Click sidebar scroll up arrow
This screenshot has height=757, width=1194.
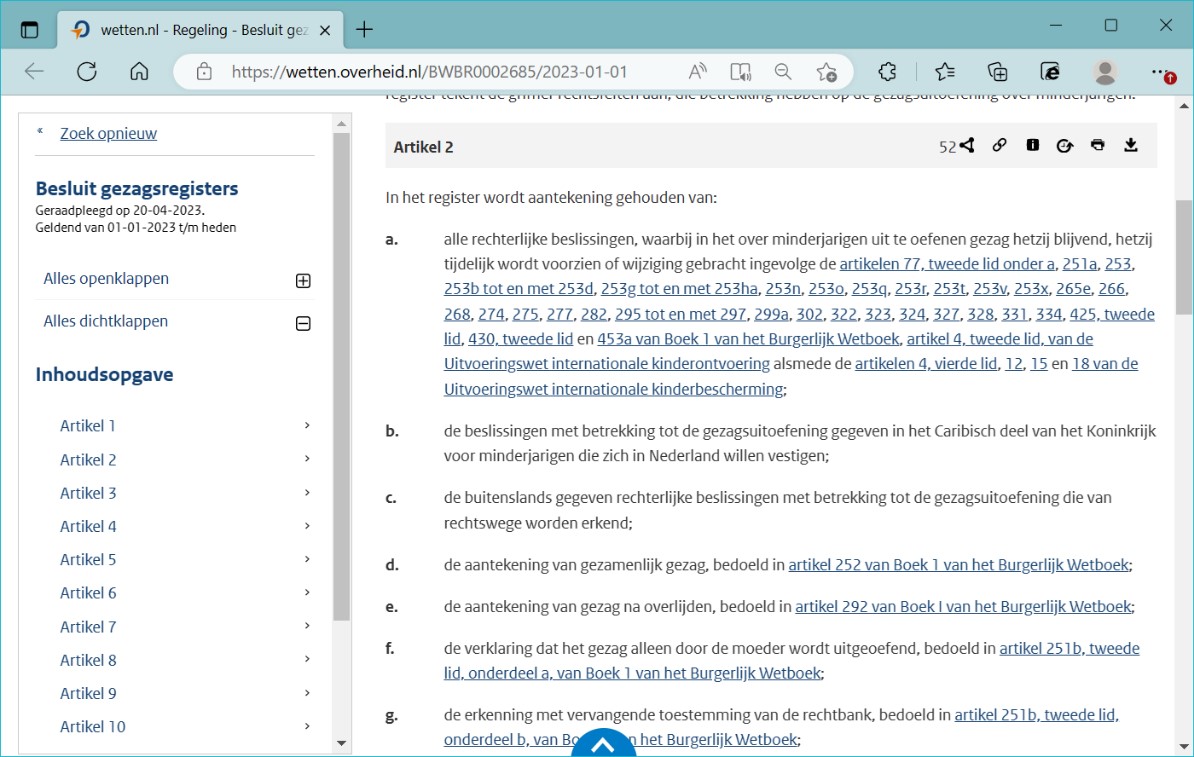(341, 123)
